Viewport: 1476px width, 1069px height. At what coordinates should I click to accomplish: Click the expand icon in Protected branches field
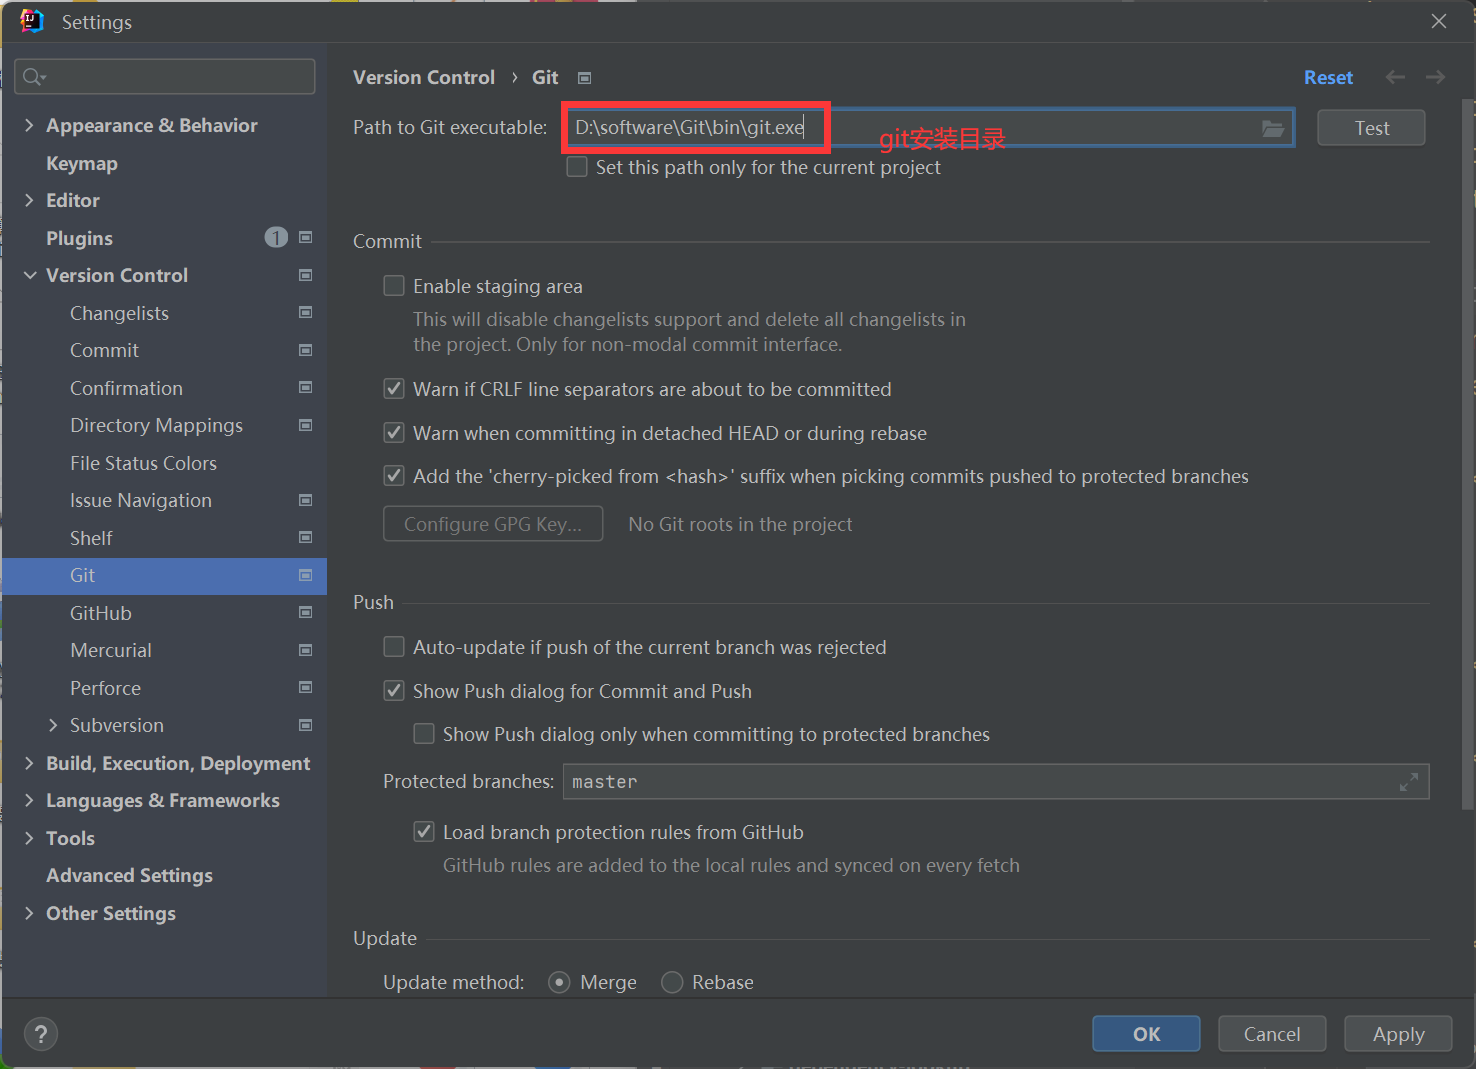[1409, 782]
